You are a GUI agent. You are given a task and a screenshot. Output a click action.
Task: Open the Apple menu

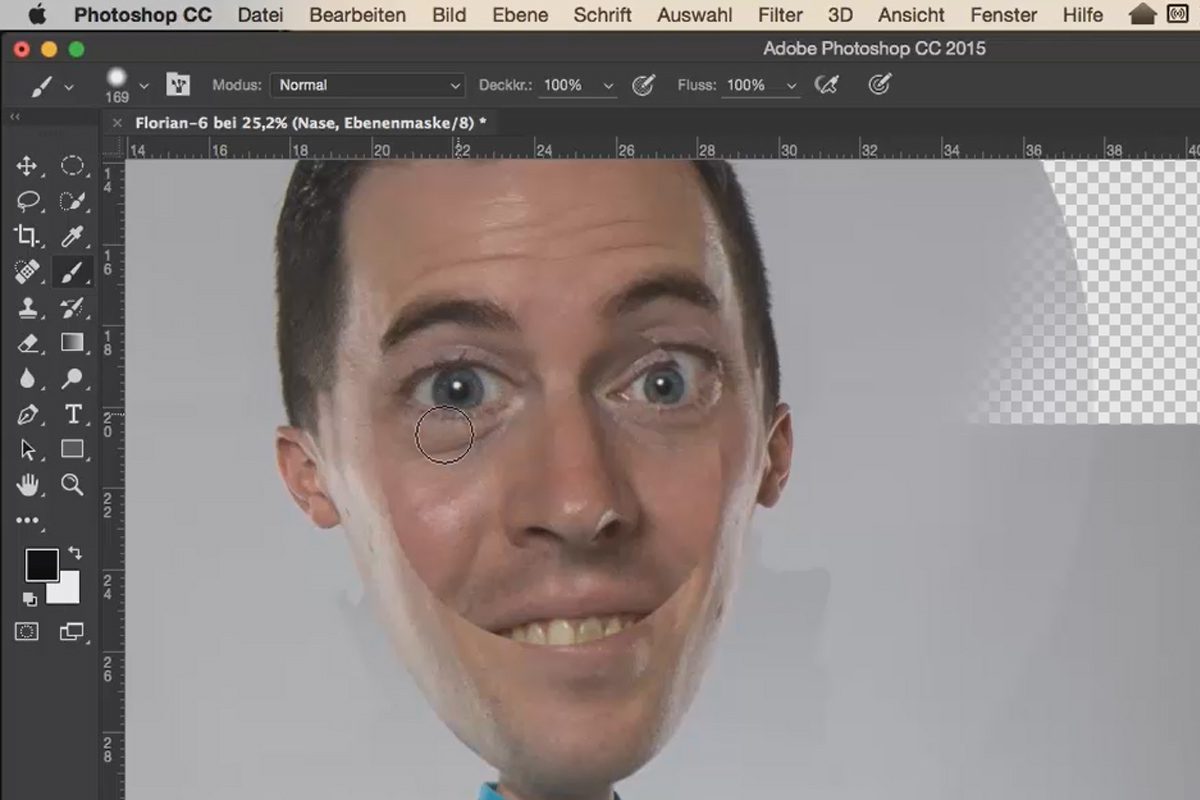tap(36, 15)
